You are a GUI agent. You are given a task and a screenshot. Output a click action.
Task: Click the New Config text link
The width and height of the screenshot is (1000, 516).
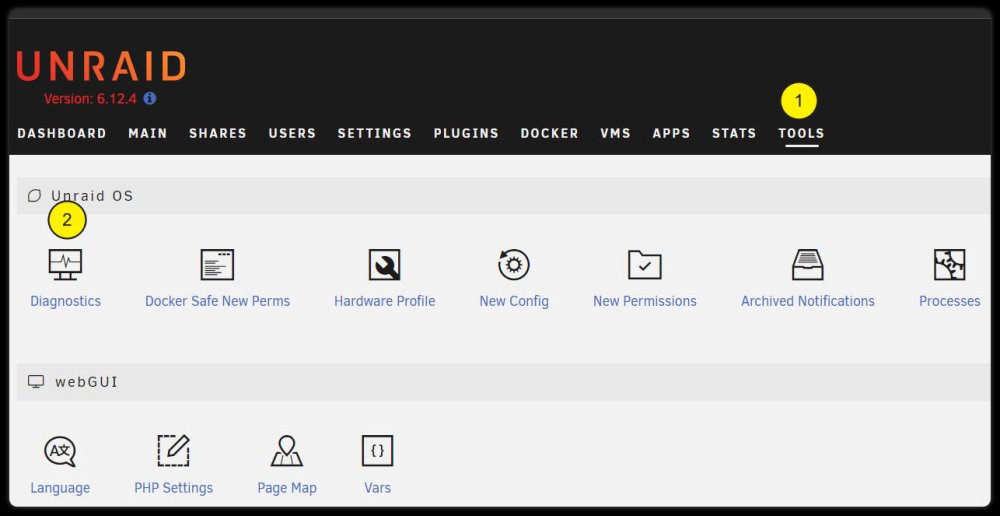click(x=514, y=301)
